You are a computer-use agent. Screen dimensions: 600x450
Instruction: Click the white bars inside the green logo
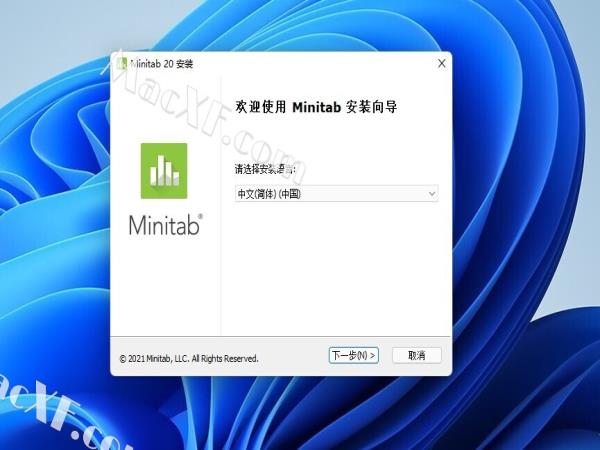165,171
